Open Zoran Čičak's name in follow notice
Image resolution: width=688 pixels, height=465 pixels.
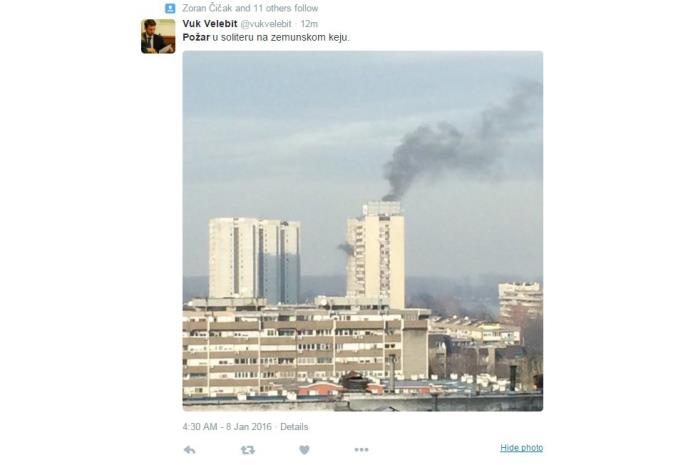coord(207,8)
